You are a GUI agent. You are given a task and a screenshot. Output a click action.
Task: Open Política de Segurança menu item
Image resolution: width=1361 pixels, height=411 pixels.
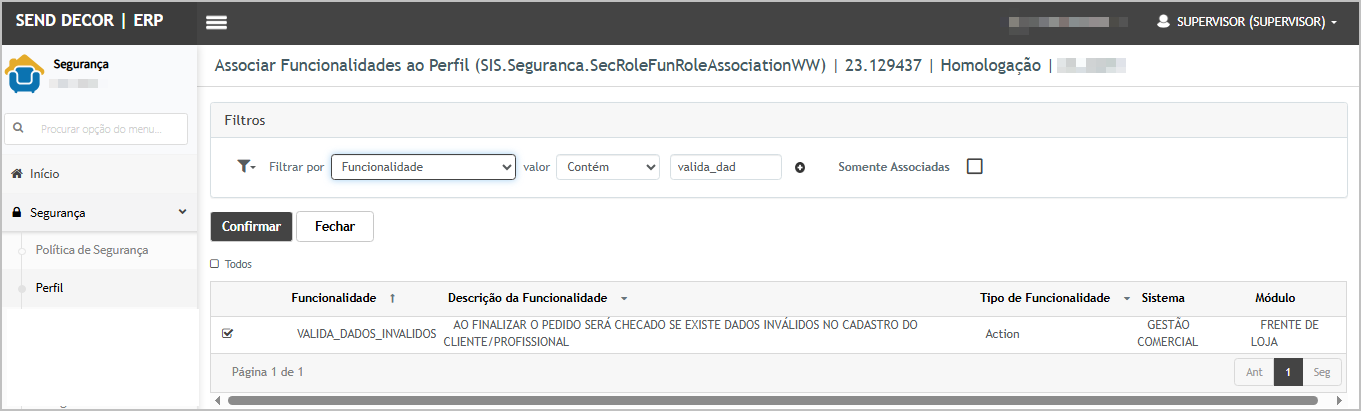(x=92, y=250)
